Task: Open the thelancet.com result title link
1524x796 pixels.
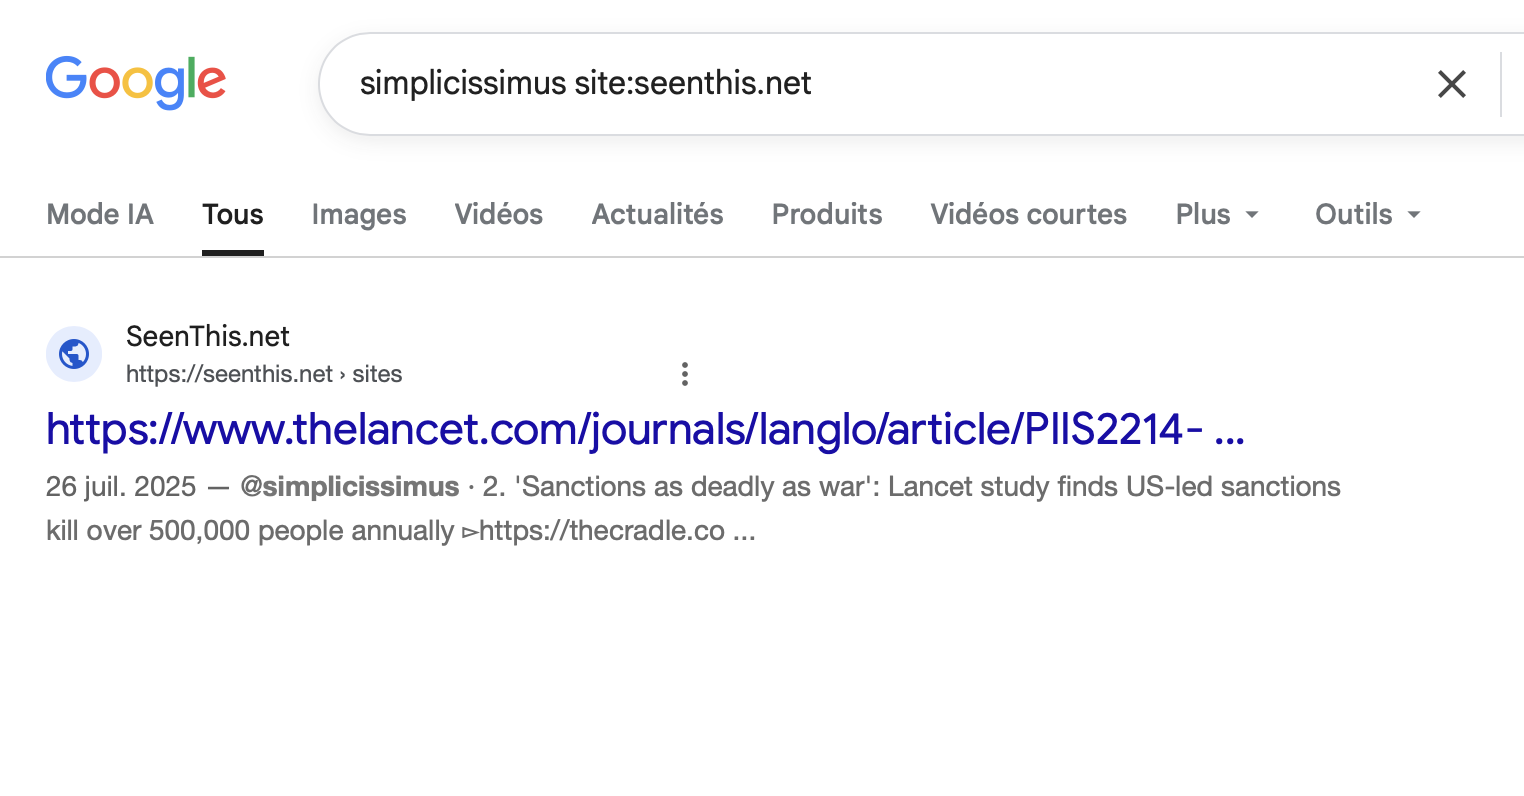Action: [645, 430]
